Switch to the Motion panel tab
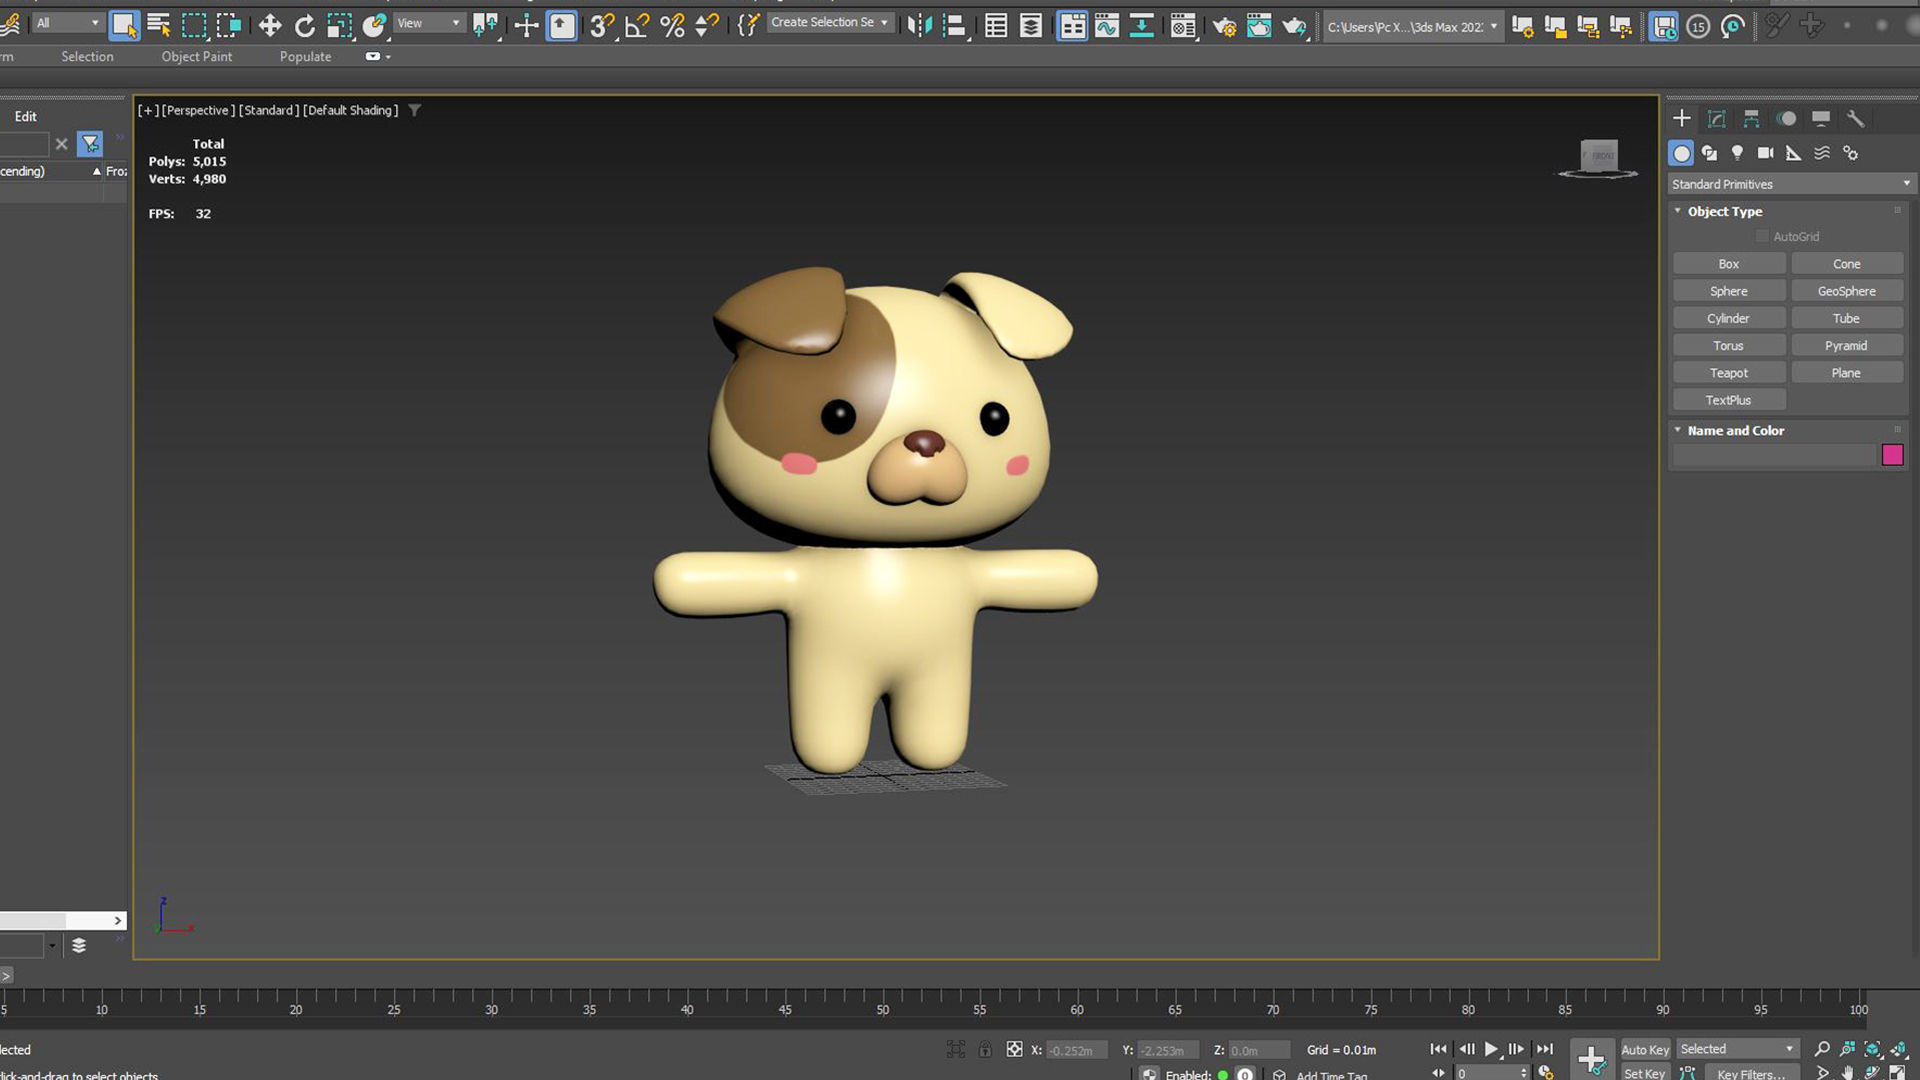Image resolution: width=1920 pixels, height=1080 pixels. coord(1786,119)
